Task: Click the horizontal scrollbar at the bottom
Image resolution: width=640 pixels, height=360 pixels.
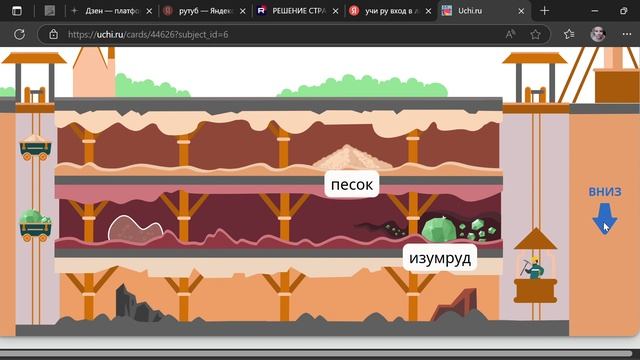Action: [x=316, y=353]
